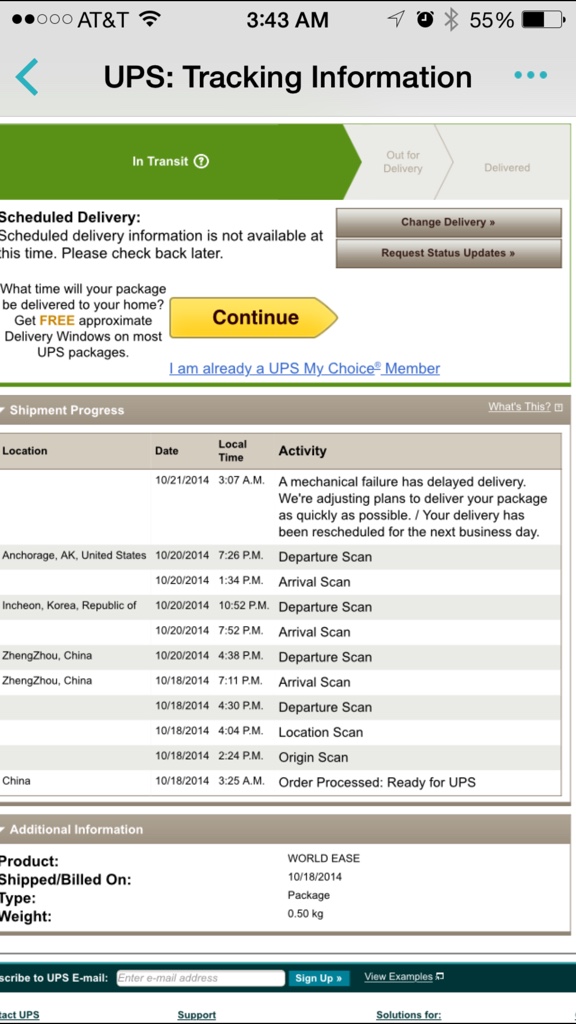Tap the Wi-Fi signal icon
This screenshot has width=576, height=1024.
pyautogui.click(x=150, y=20)
